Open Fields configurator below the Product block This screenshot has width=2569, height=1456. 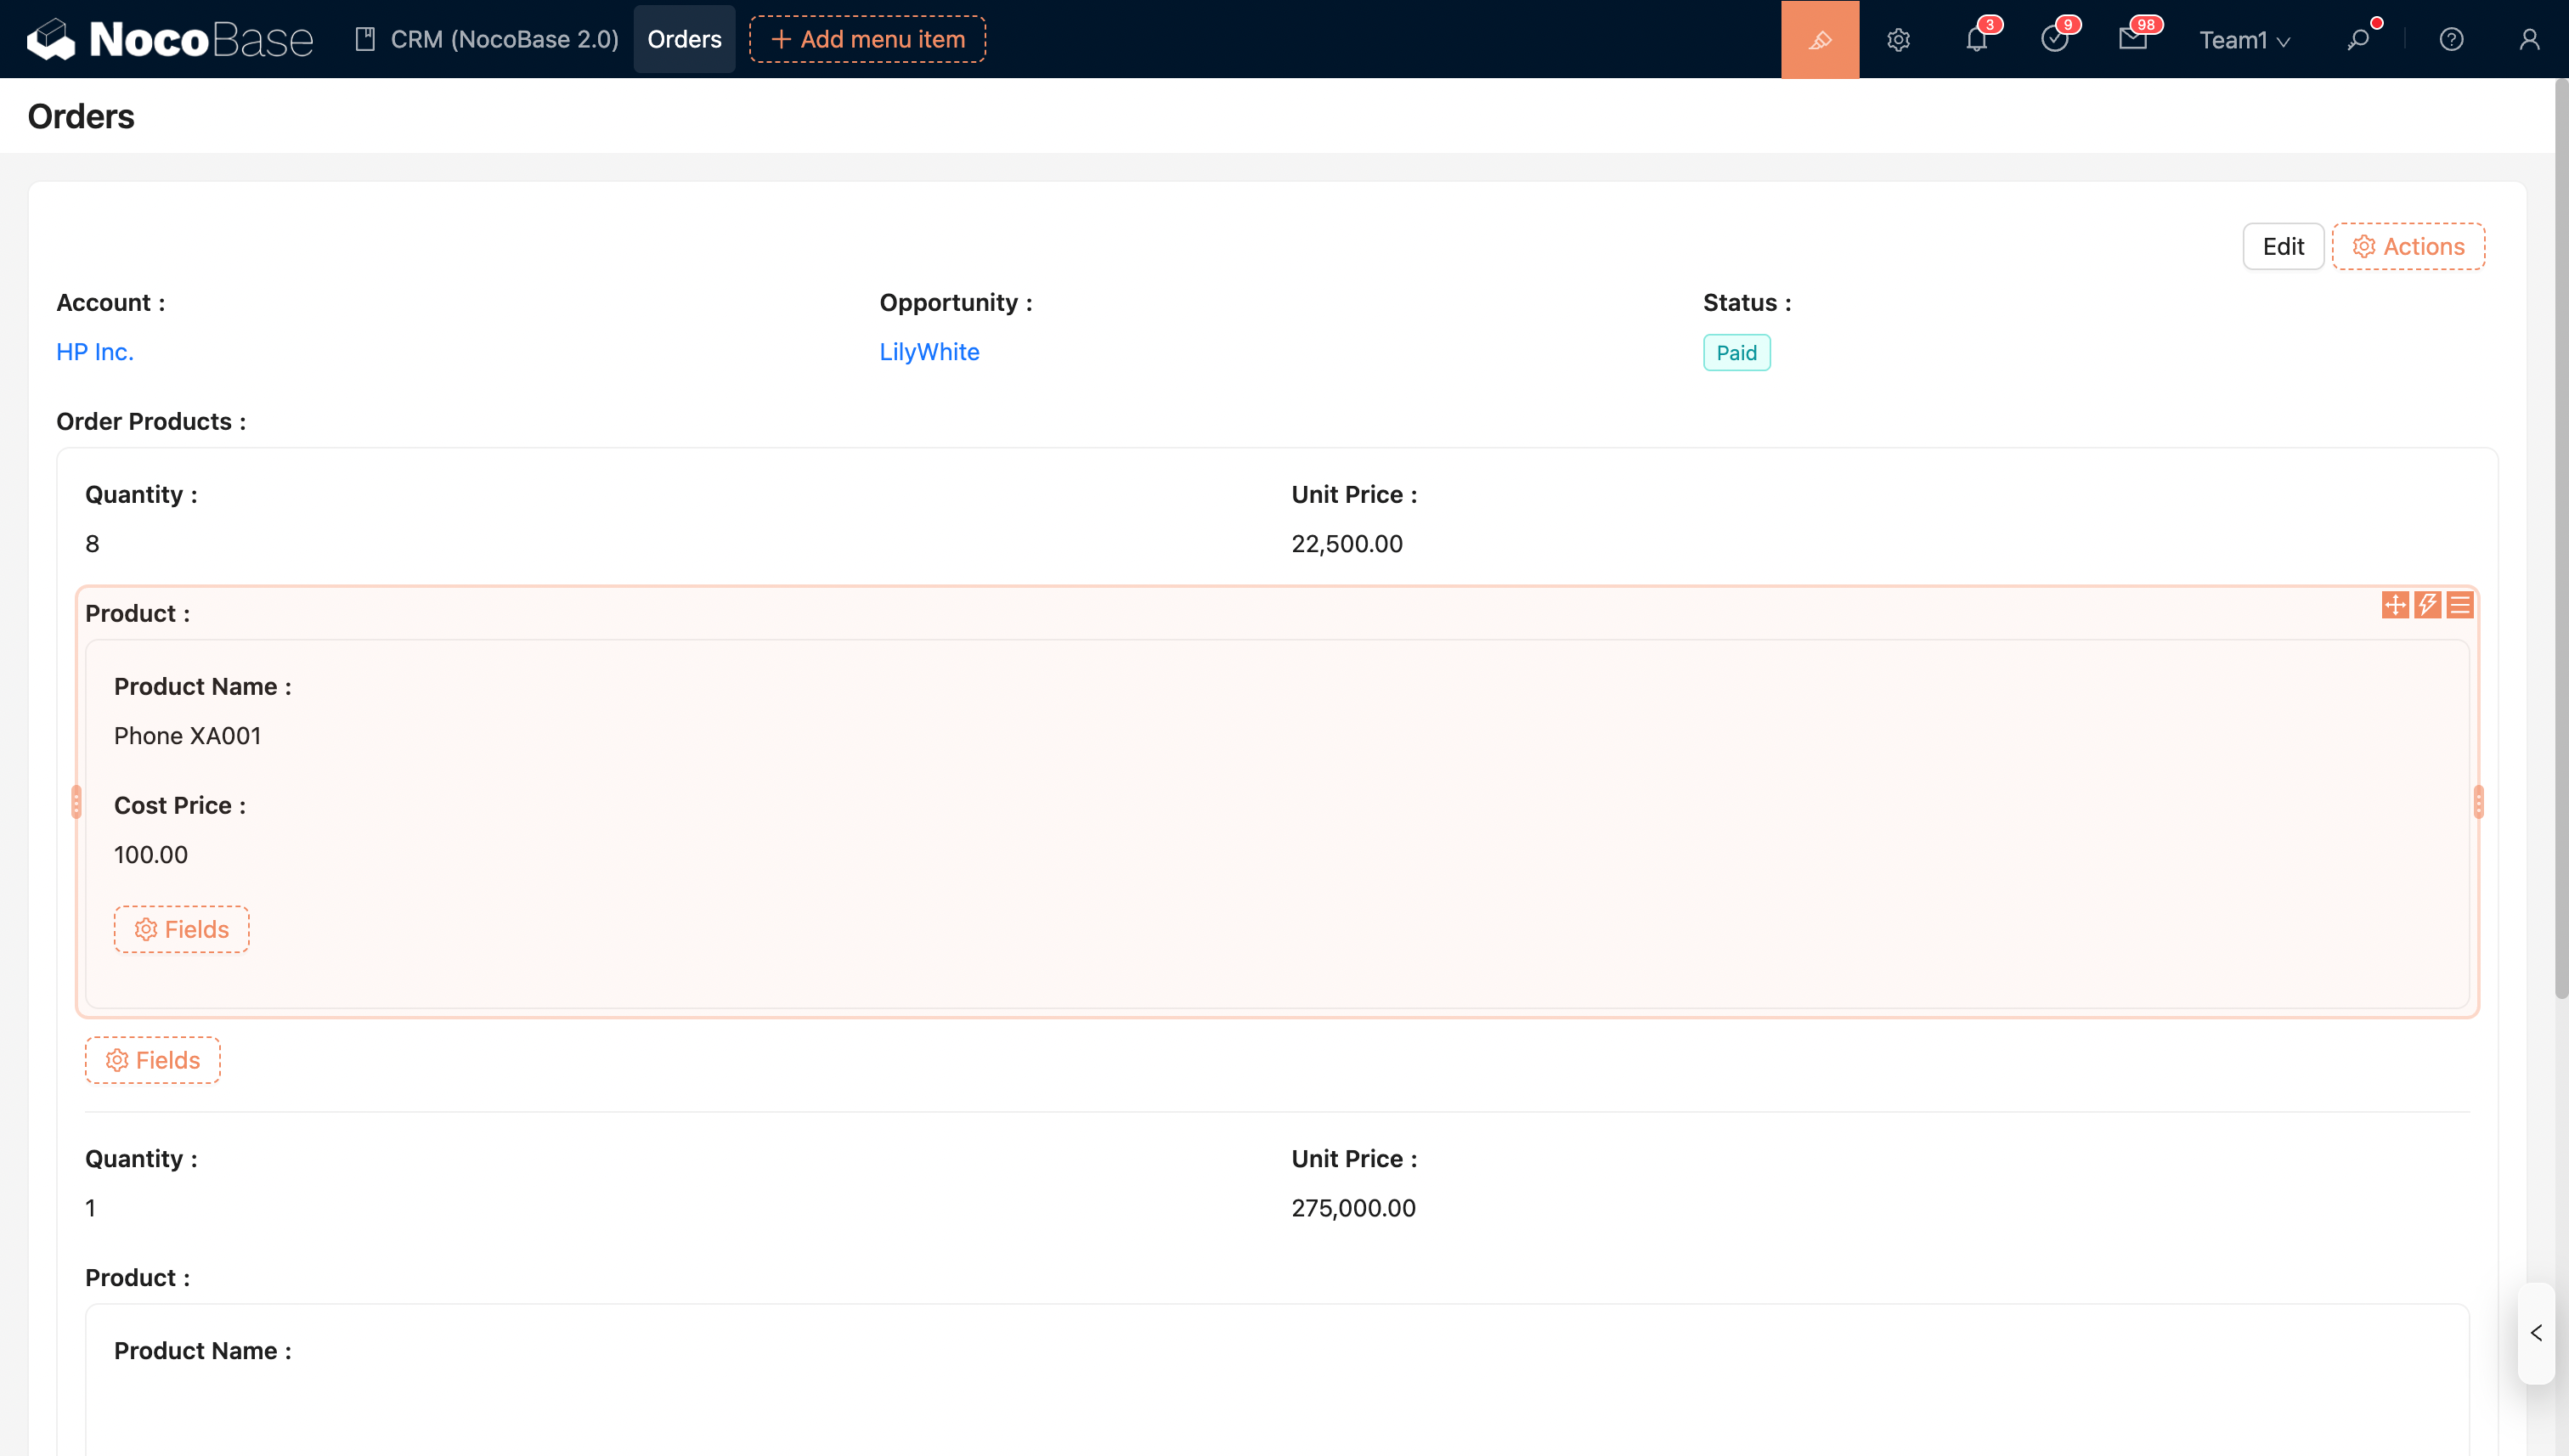152,1060
